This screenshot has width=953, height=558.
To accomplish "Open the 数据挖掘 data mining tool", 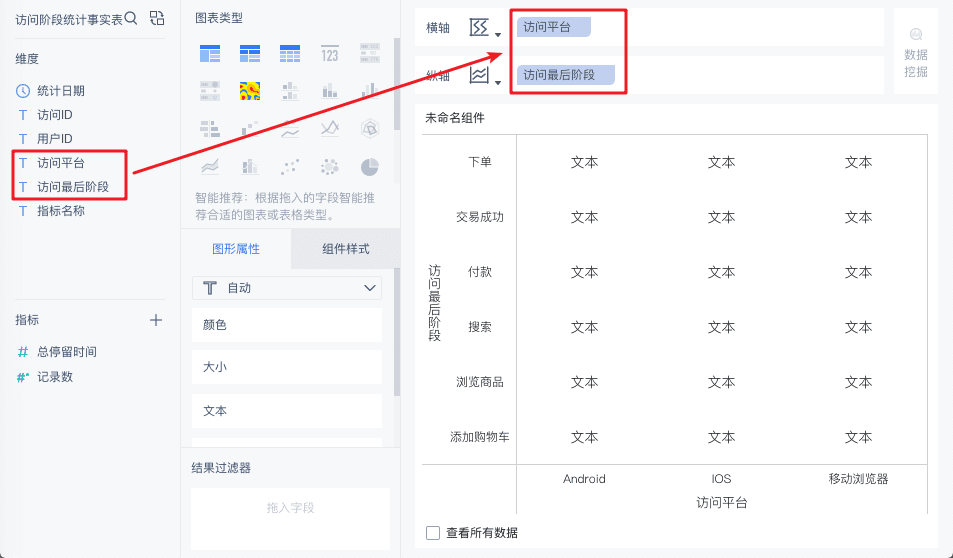I will [x=915, y=53].
